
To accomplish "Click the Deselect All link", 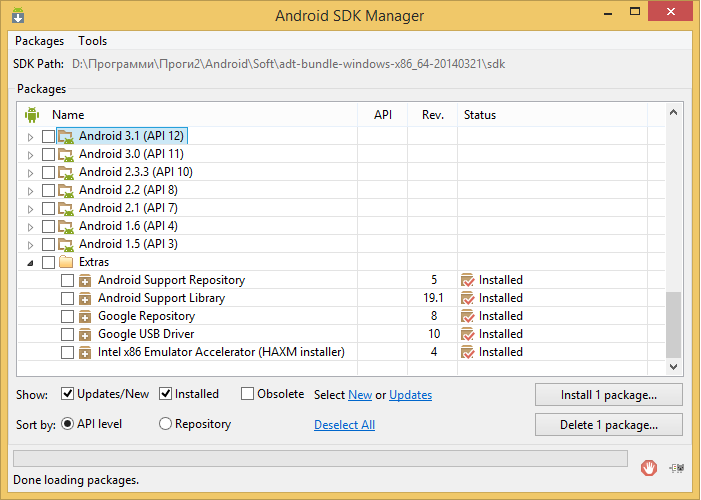I will [344, 424].
